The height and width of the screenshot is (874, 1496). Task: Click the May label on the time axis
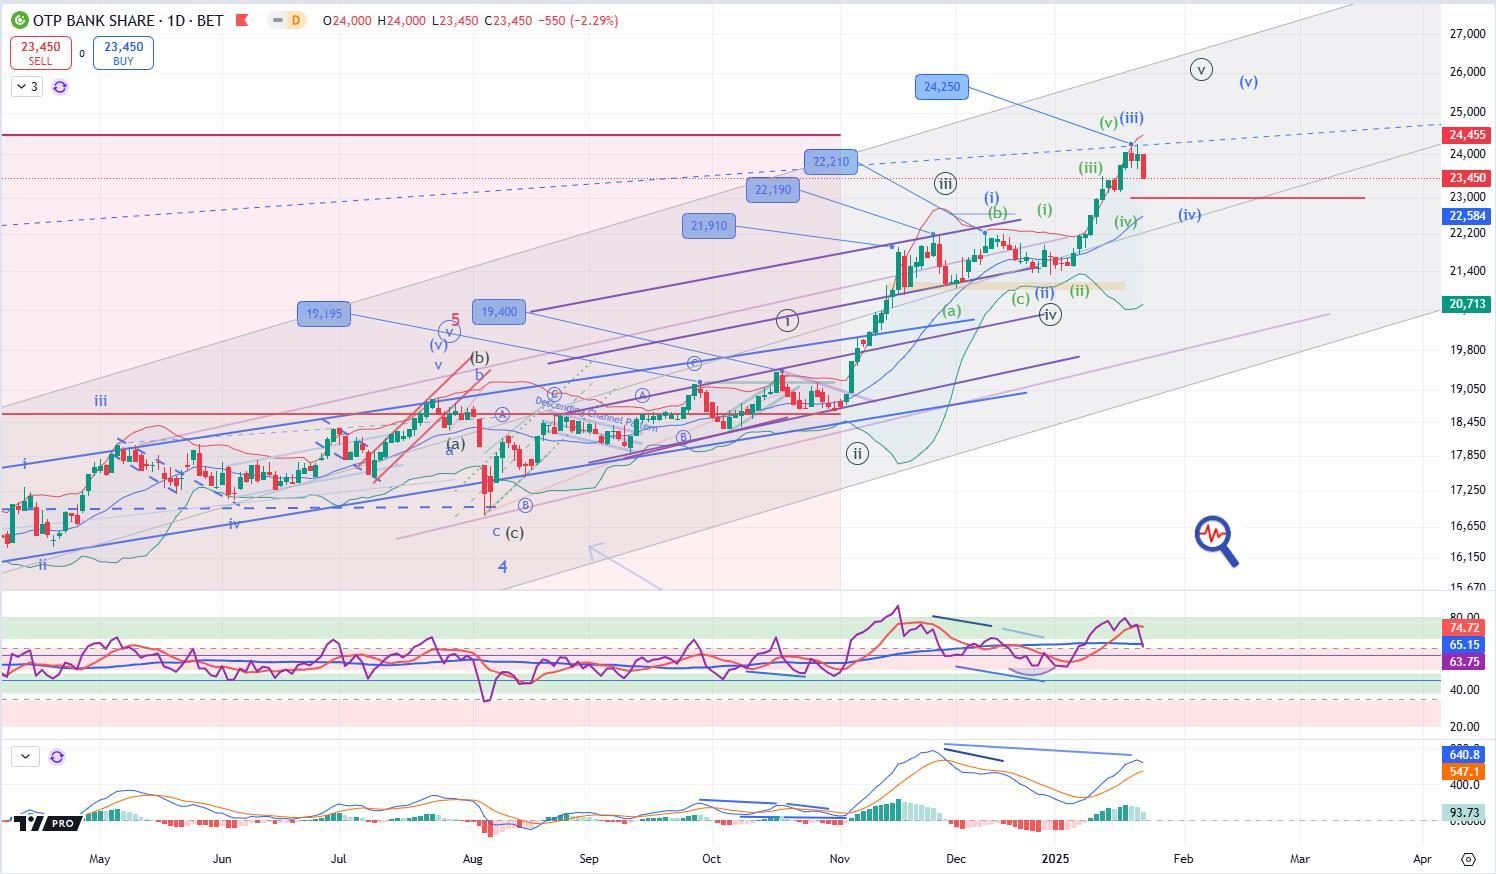click(99, 859)
